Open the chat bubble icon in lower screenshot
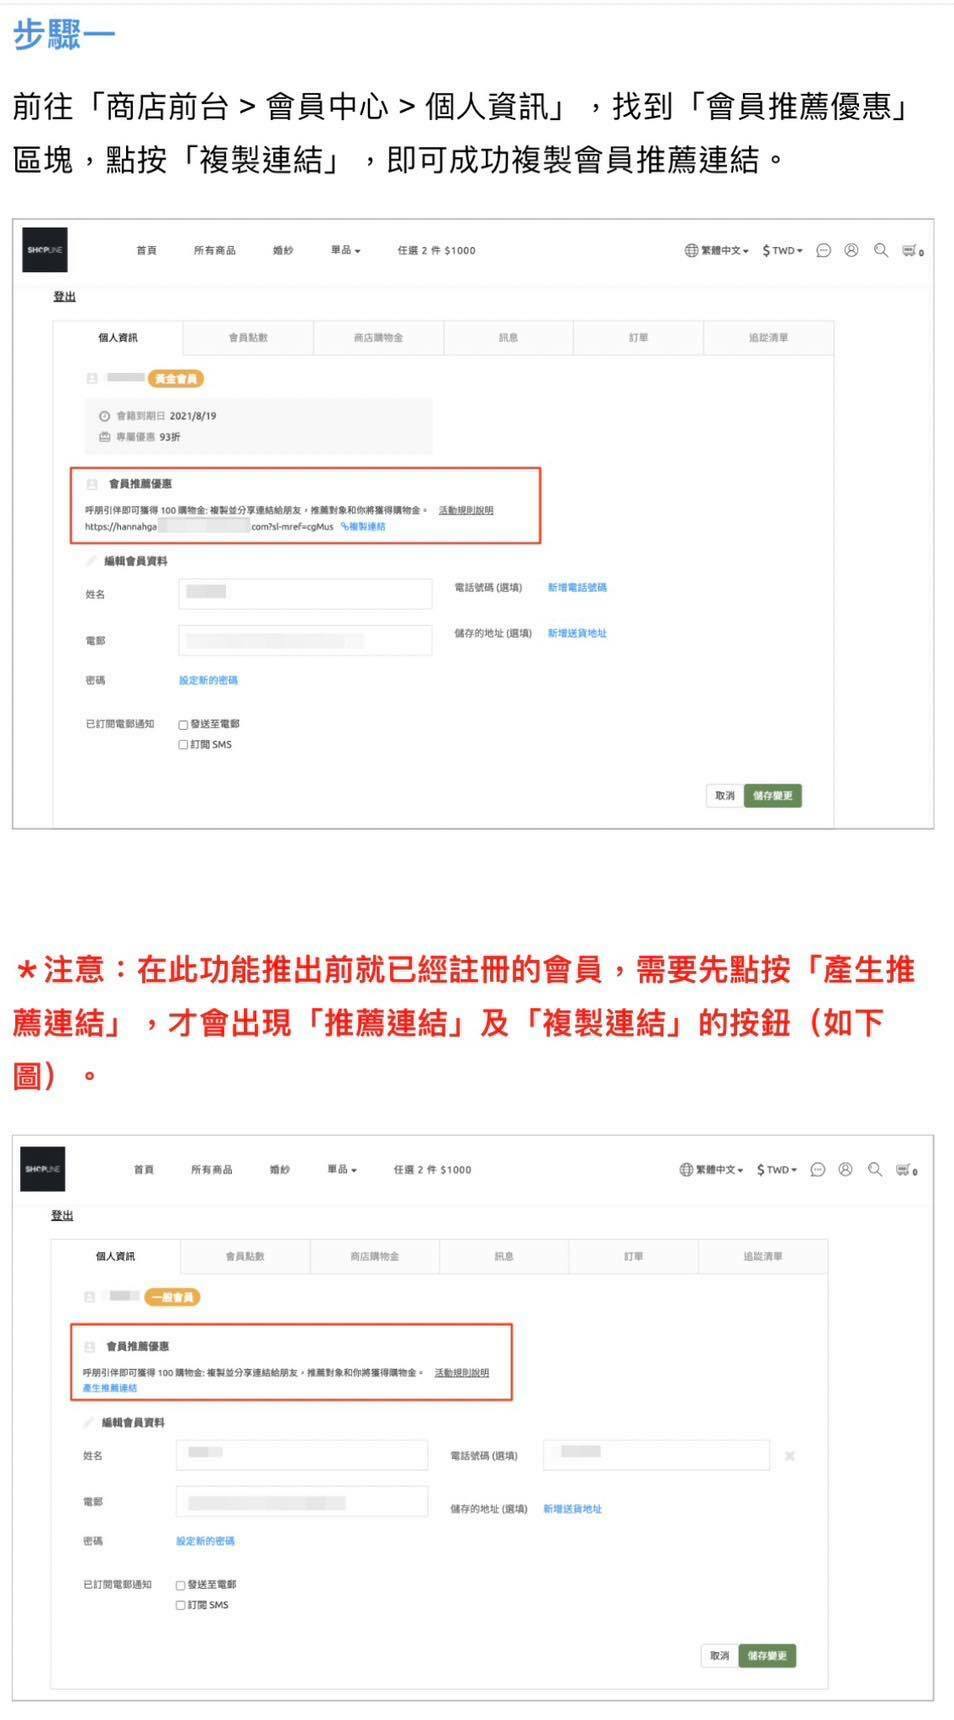 coord(817,1169)
